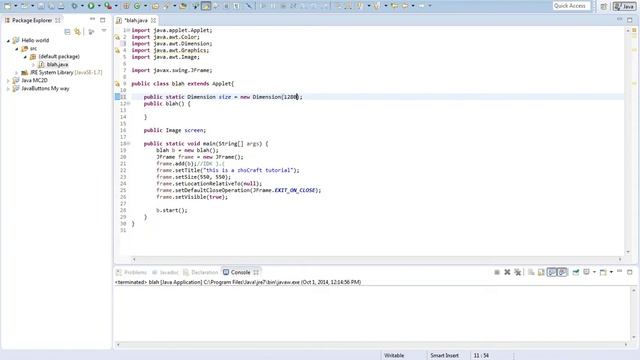Expand JRE System Library node
The image size is (640, 360).
[x=17, y=73]
